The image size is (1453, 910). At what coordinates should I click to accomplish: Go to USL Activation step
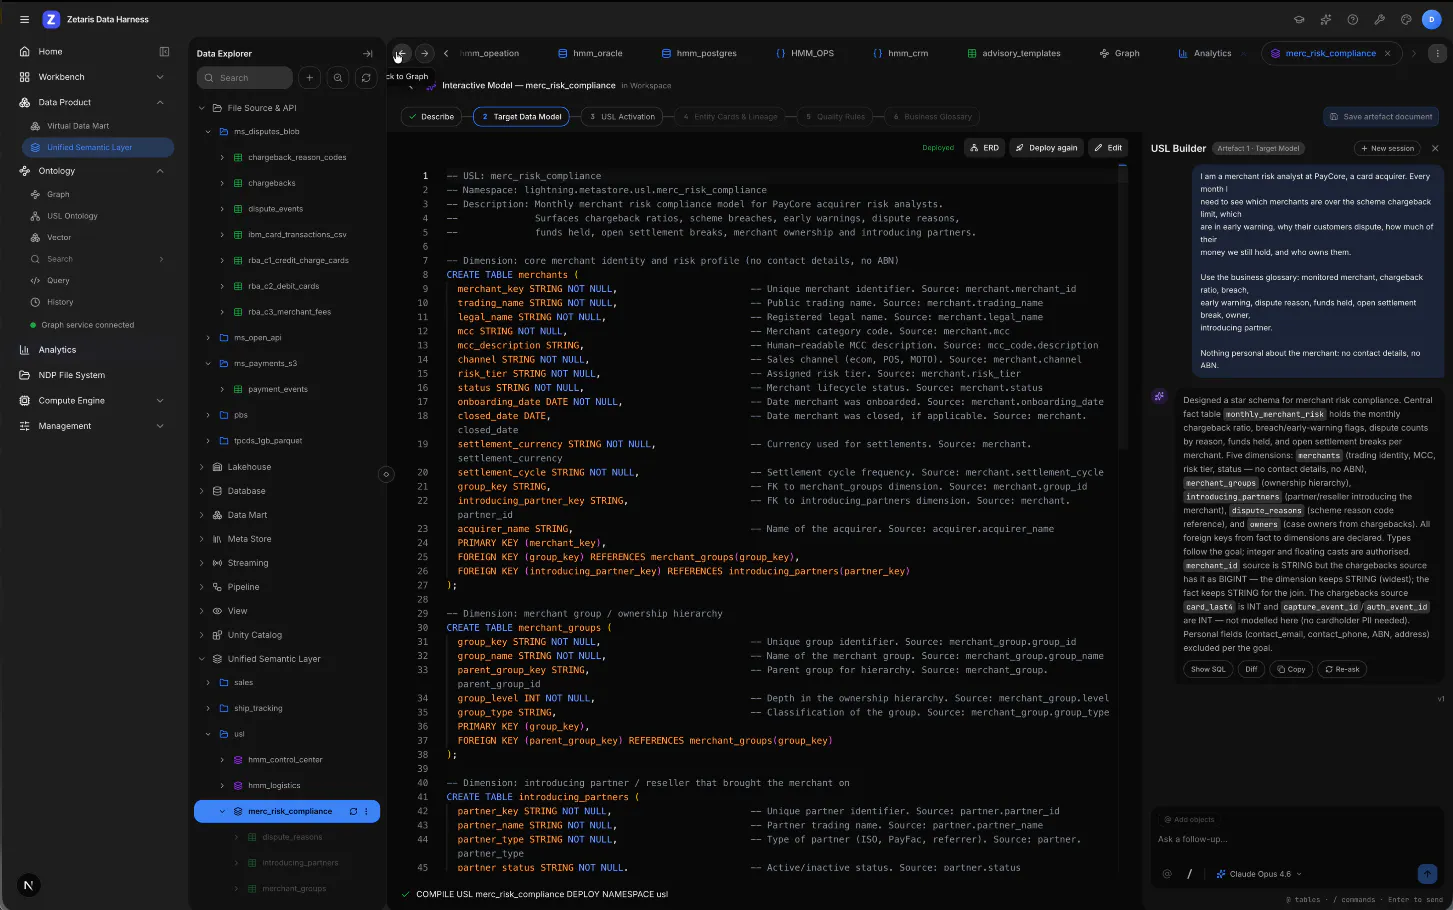(x=622, y=117)
